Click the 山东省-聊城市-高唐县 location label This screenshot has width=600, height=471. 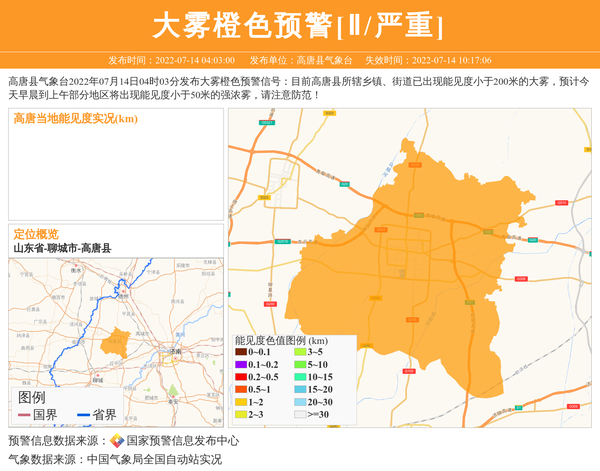pos(62,248)
